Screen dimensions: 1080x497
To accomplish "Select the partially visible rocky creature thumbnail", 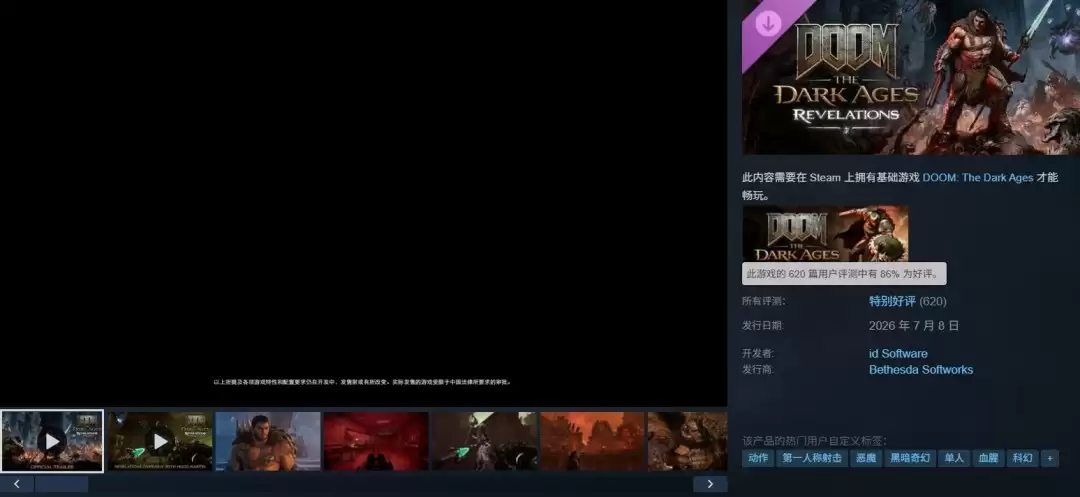I will tap(687, 441).
